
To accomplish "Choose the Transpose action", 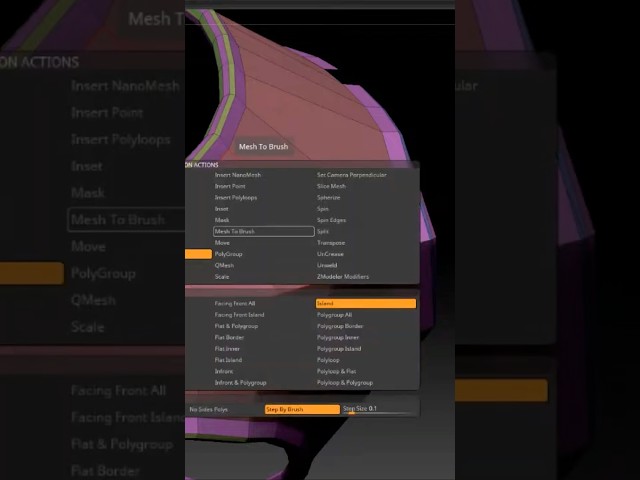I will 331,242.
